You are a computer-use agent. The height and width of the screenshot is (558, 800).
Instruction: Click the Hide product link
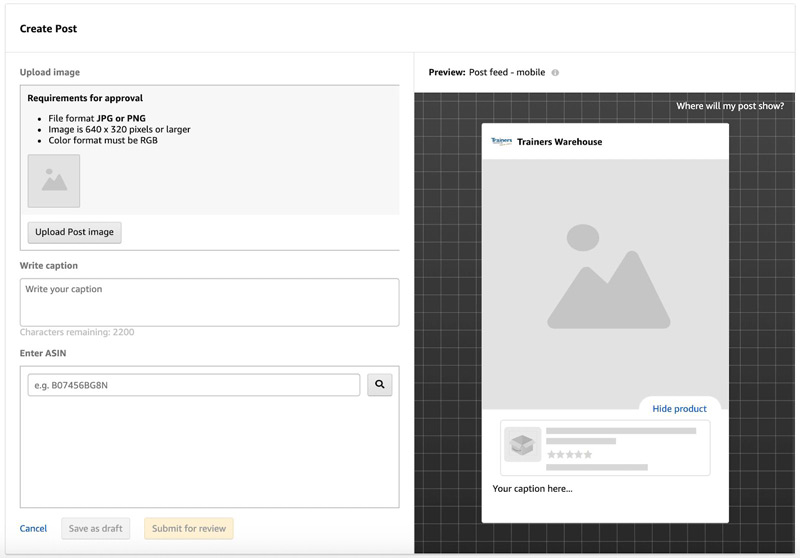(x=679, y=409)
